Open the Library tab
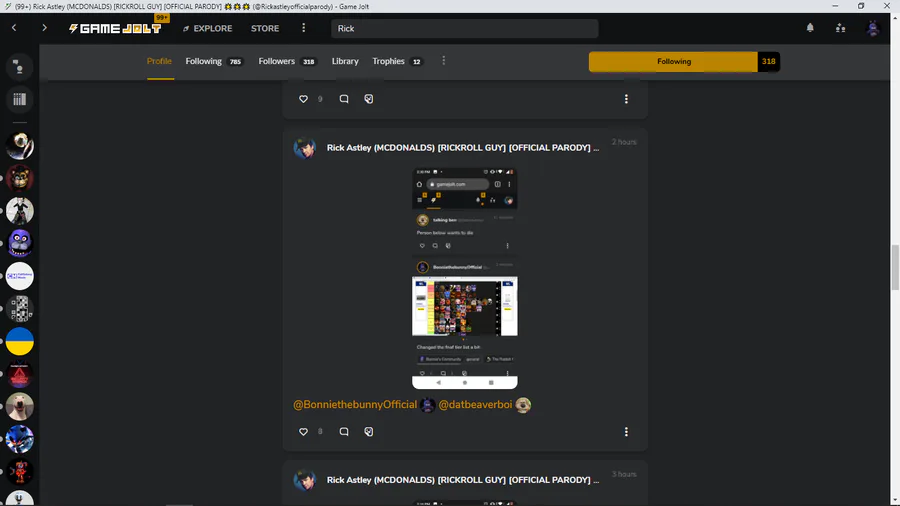 pos(345,61)
